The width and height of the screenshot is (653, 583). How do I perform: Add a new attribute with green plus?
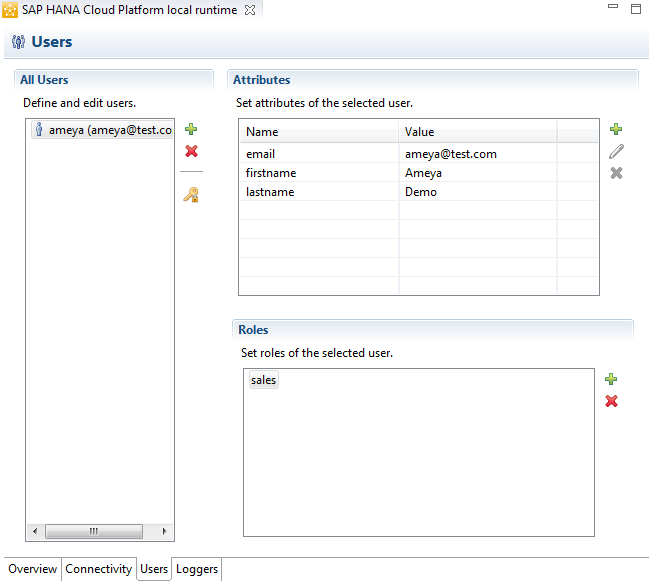click(616, 129)
